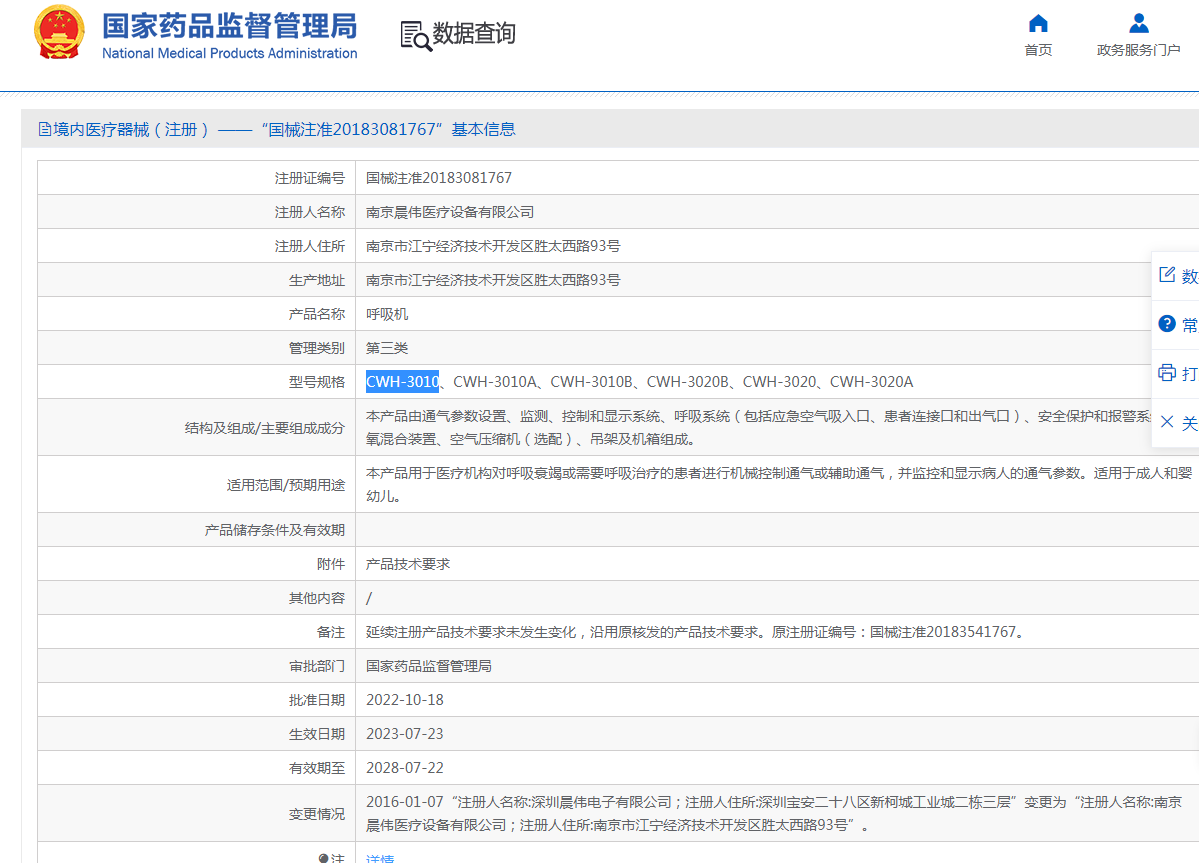Click 国家药品监督管理局 approval department value
Viewport: 1199px width, 863px height.
pos(428,666)
